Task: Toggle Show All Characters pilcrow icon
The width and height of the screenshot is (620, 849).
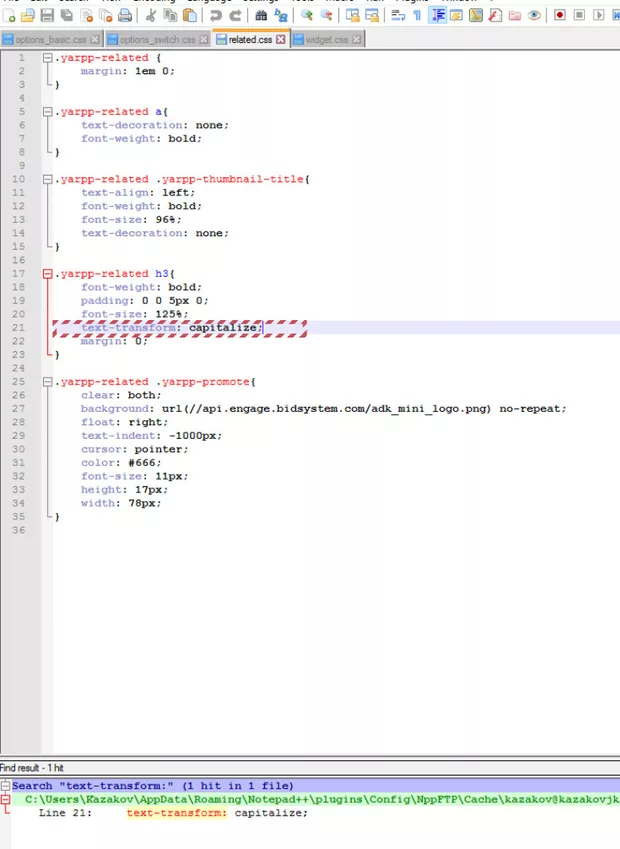Action: point(417,15)
